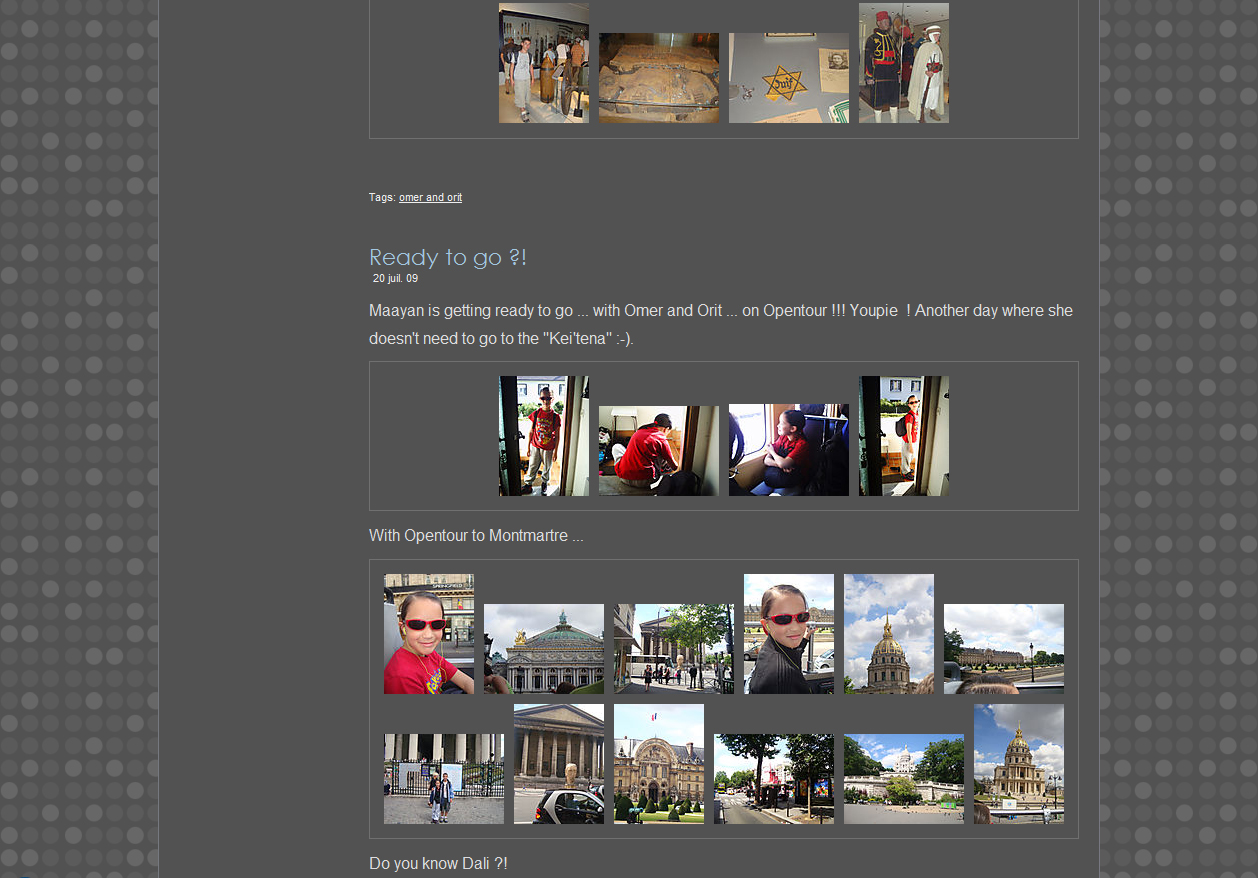Screen dimensions: 1258x878
Task: View the wide Invalides building photo with lawn
Action: click(x=1003, y=648)
